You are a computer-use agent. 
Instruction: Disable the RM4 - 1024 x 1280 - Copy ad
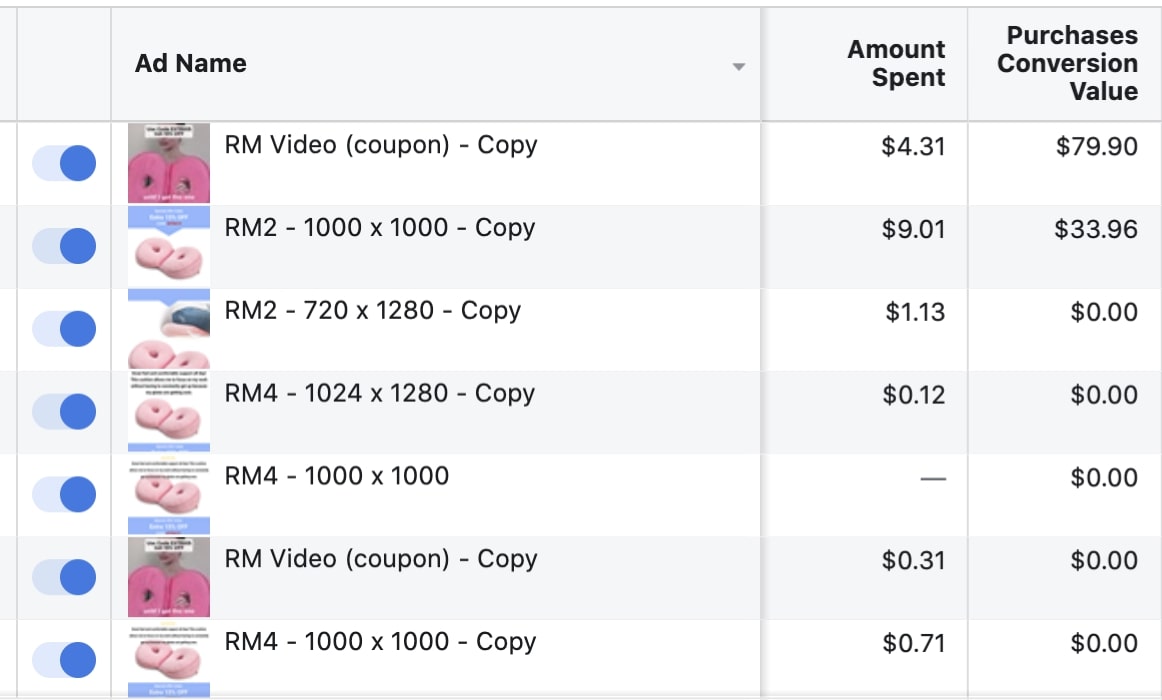pyautogui.click(x=63, y=411)
